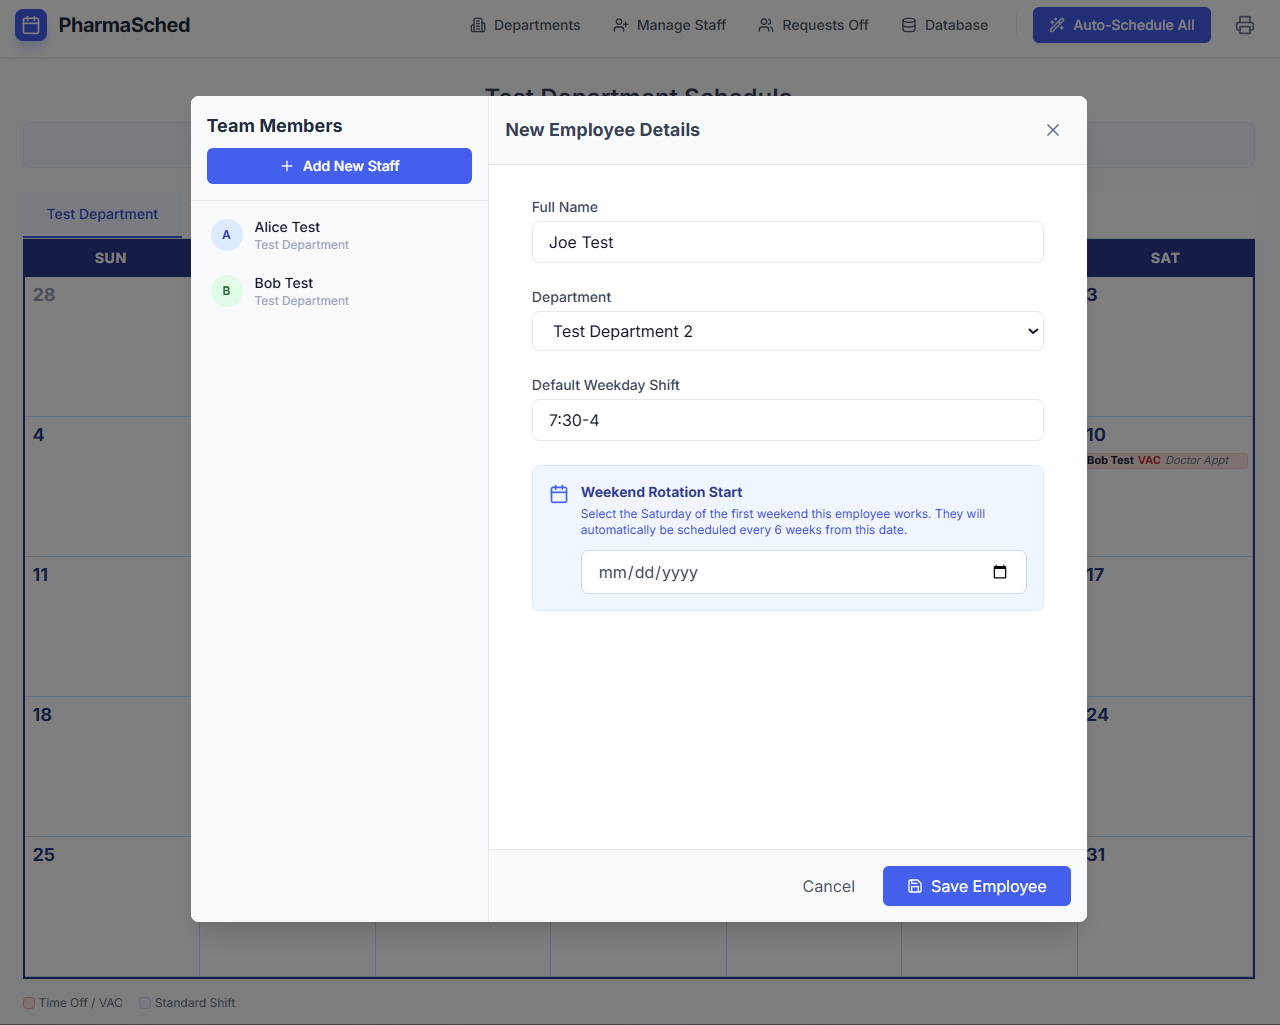Click the Add New Staff button
Screen dimensions: 1280x1025
click(x=339, y=166)
